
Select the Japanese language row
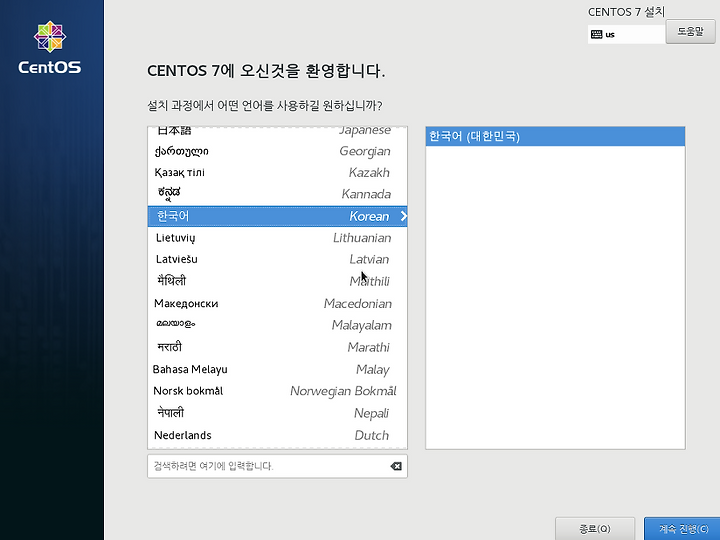[277, 131]
